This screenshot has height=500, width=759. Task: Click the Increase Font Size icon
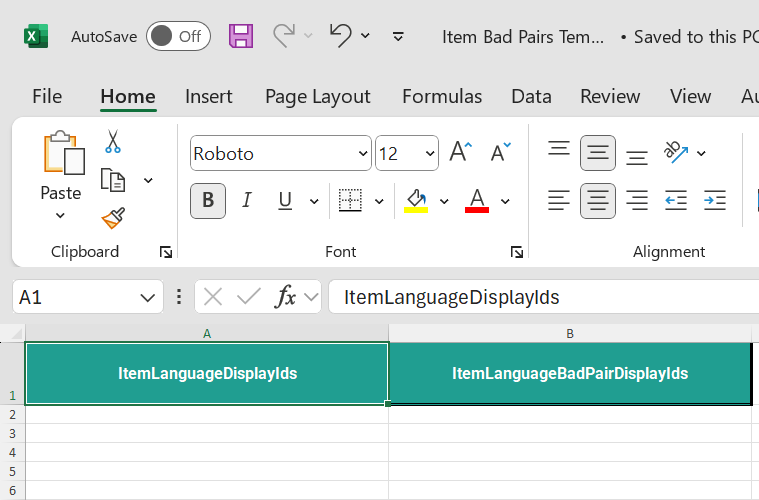[x=460, y=153]
